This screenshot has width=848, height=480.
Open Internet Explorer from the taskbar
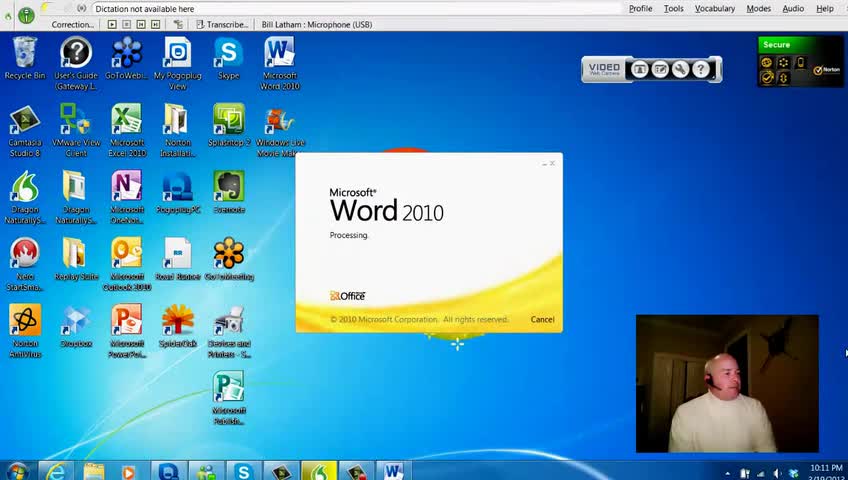[x=55, y=471]
